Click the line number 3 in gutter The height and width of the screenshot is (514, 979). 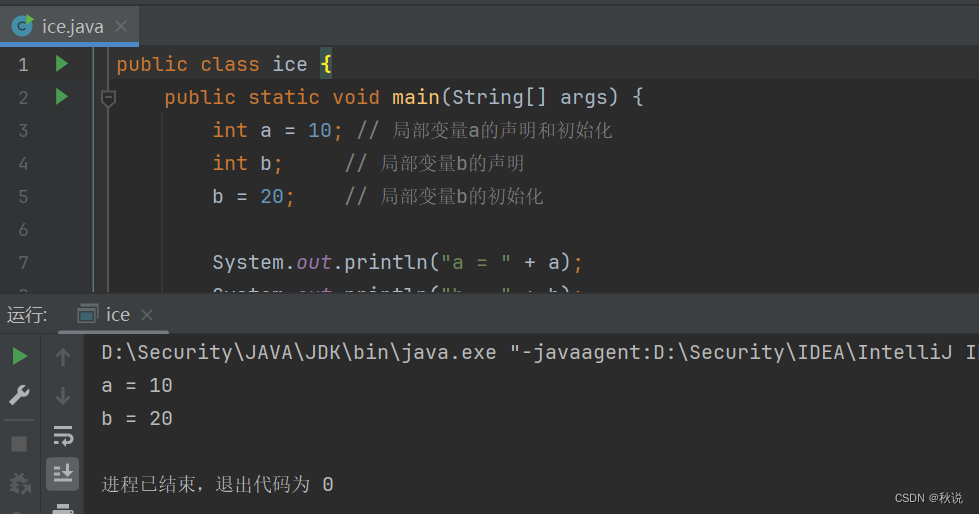point(23,131)
